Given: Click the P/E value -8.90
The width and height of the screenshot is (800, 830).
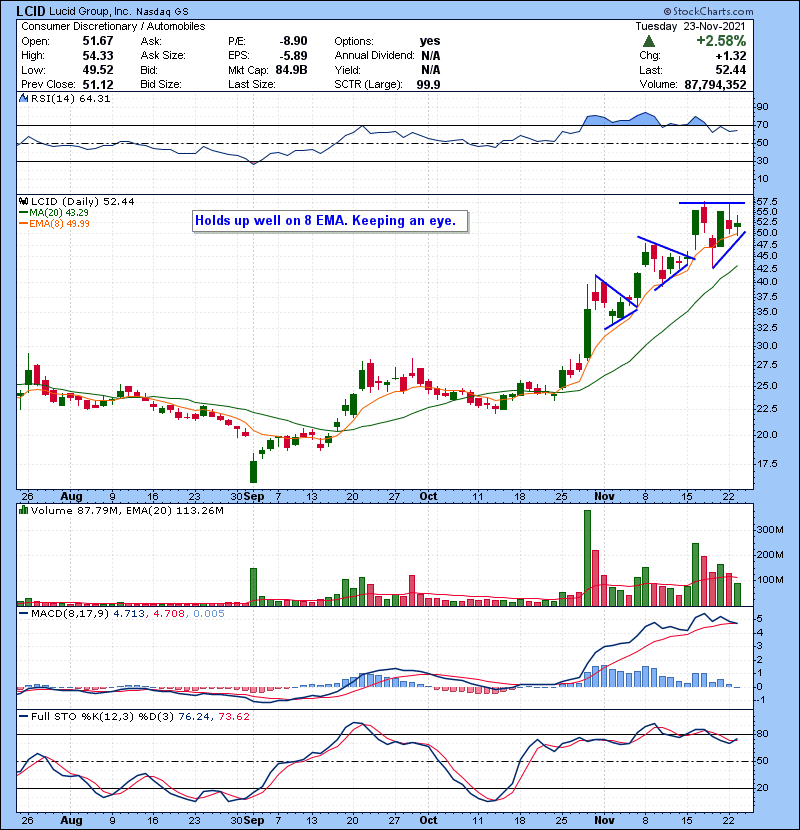Looking at the screenshot, I should (293, 41).
